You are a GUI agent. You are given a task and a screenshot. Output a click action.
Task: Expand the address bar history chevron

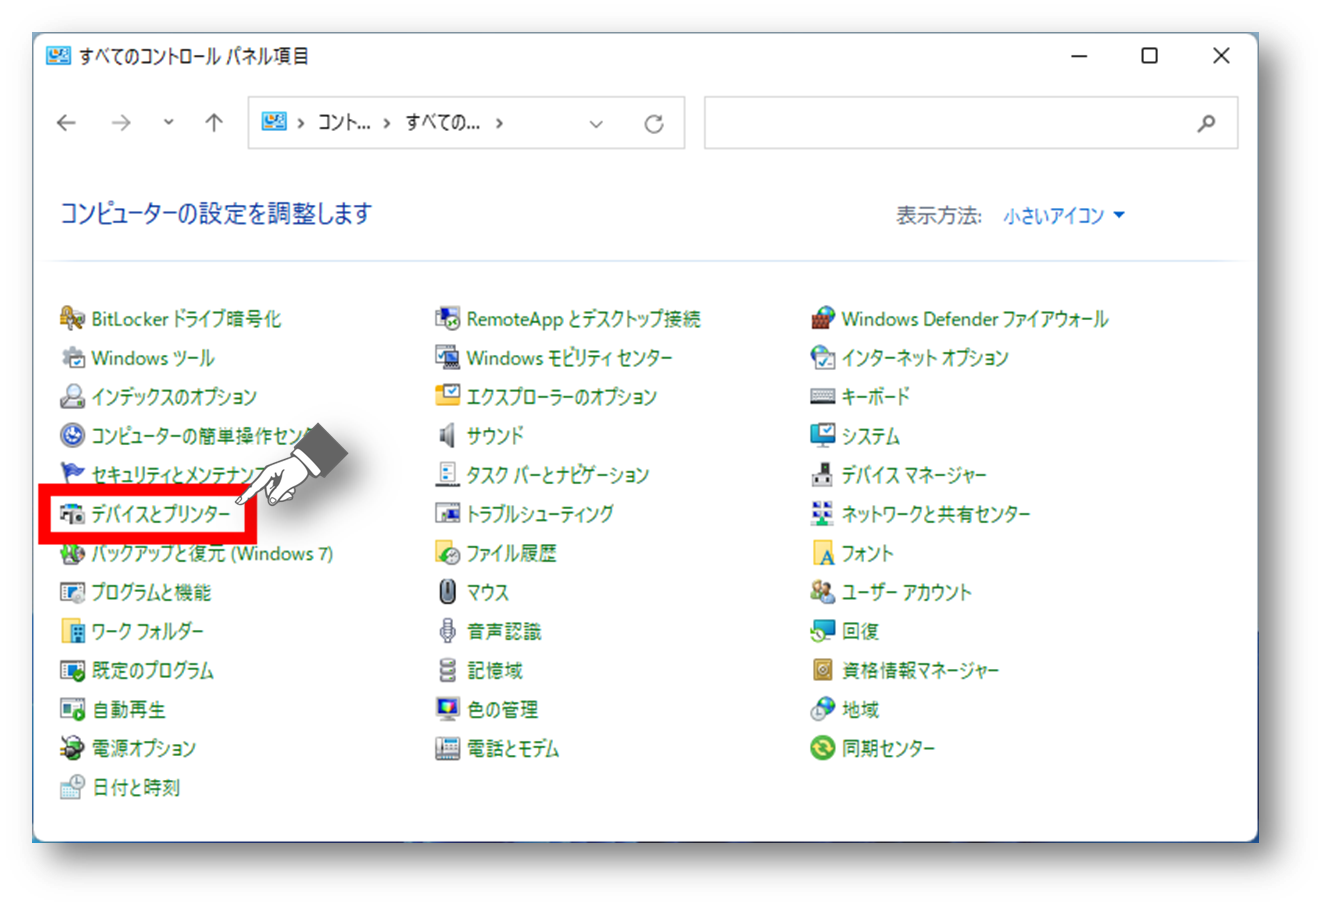coord(596,124)
